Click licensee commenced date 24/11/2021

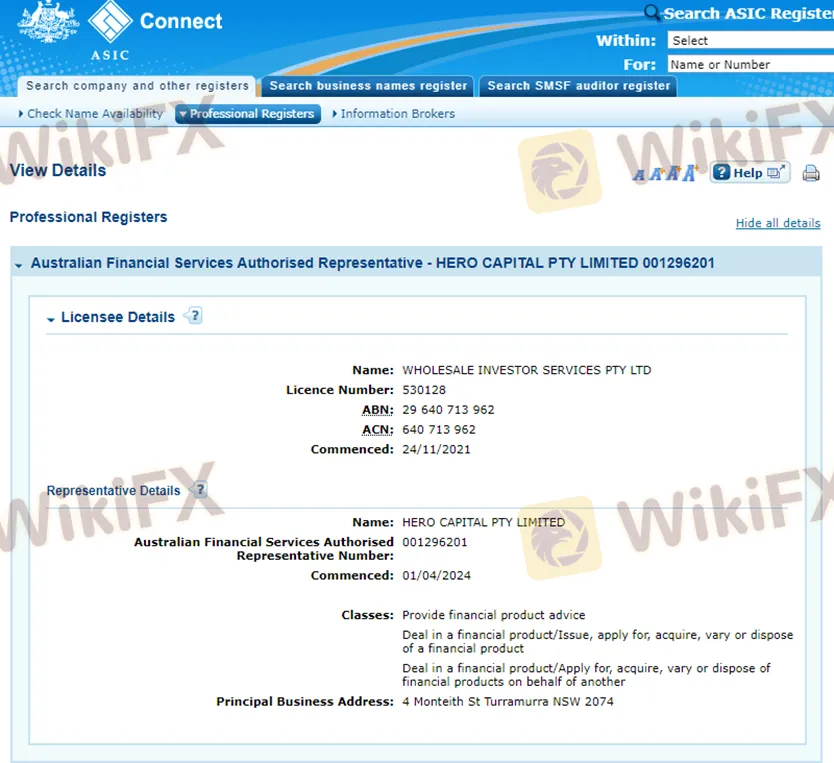click(436, 450)
